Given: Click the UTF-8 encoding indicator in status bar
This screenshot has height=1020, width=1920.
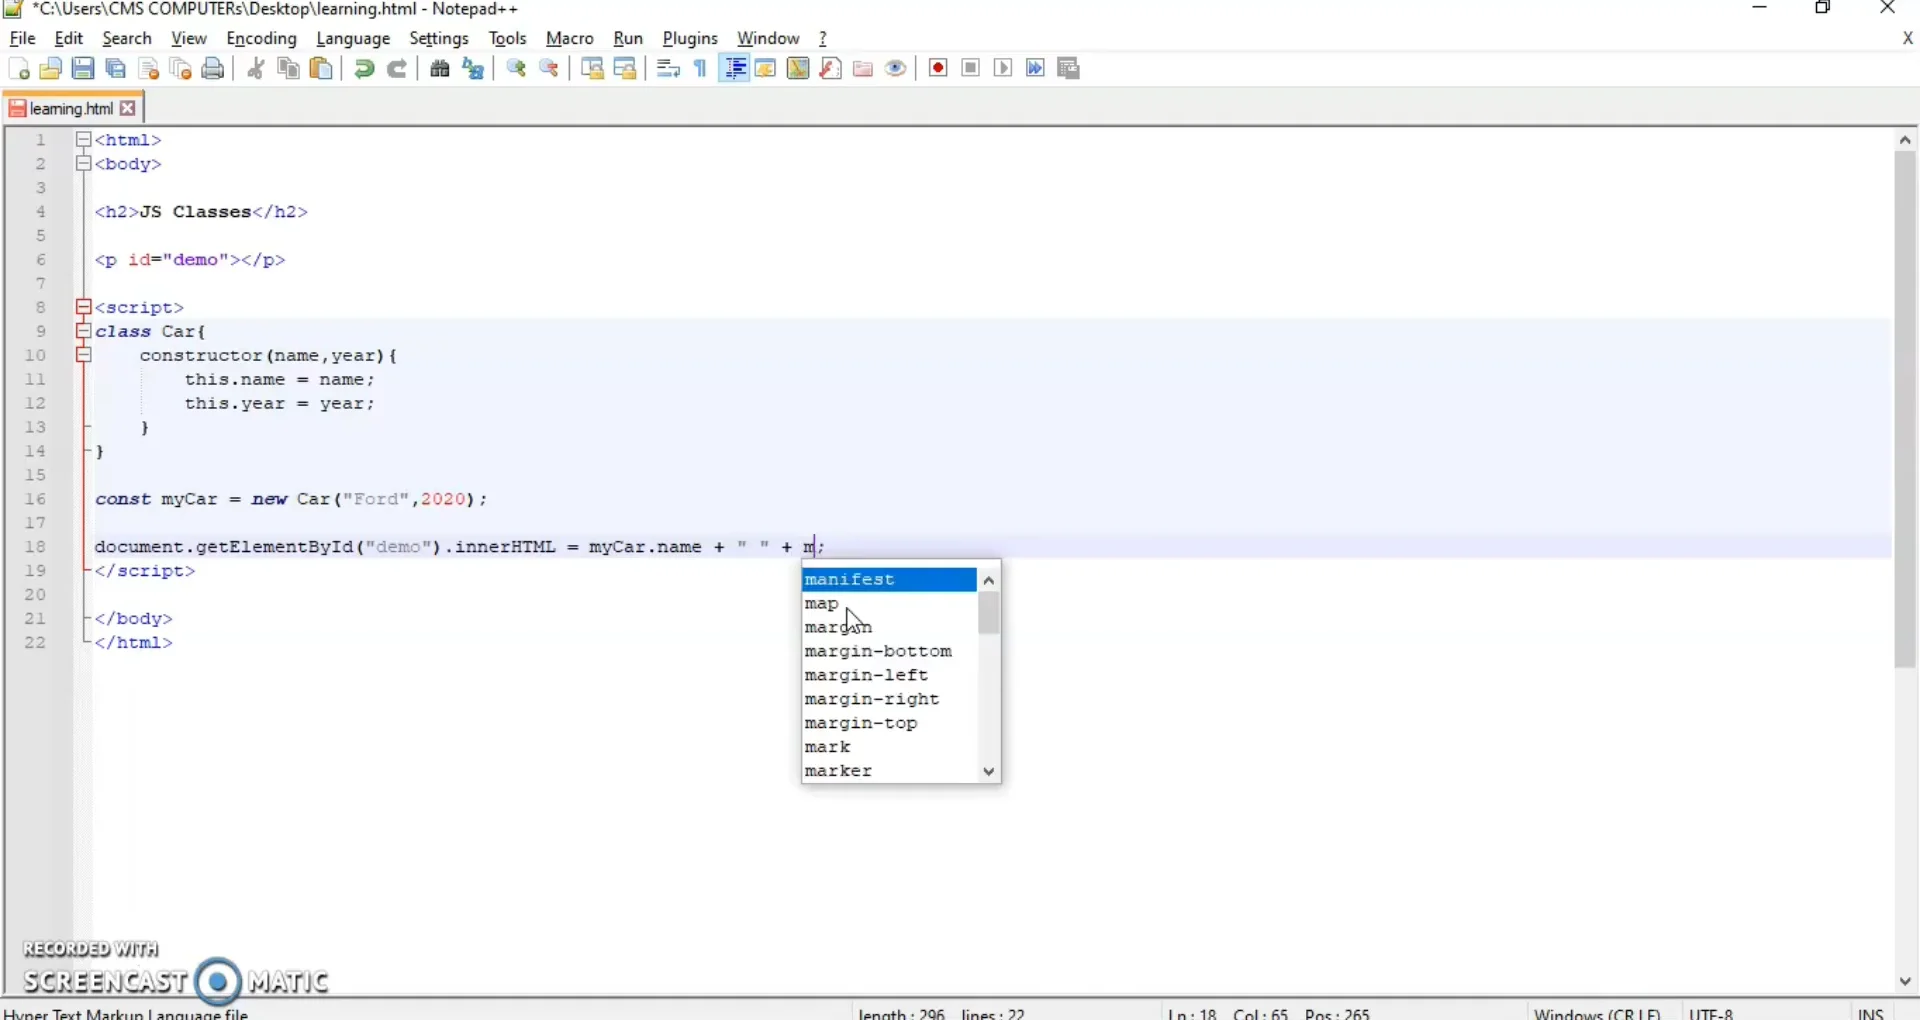Looking at the screenshot, I should pos(1712,1012).
